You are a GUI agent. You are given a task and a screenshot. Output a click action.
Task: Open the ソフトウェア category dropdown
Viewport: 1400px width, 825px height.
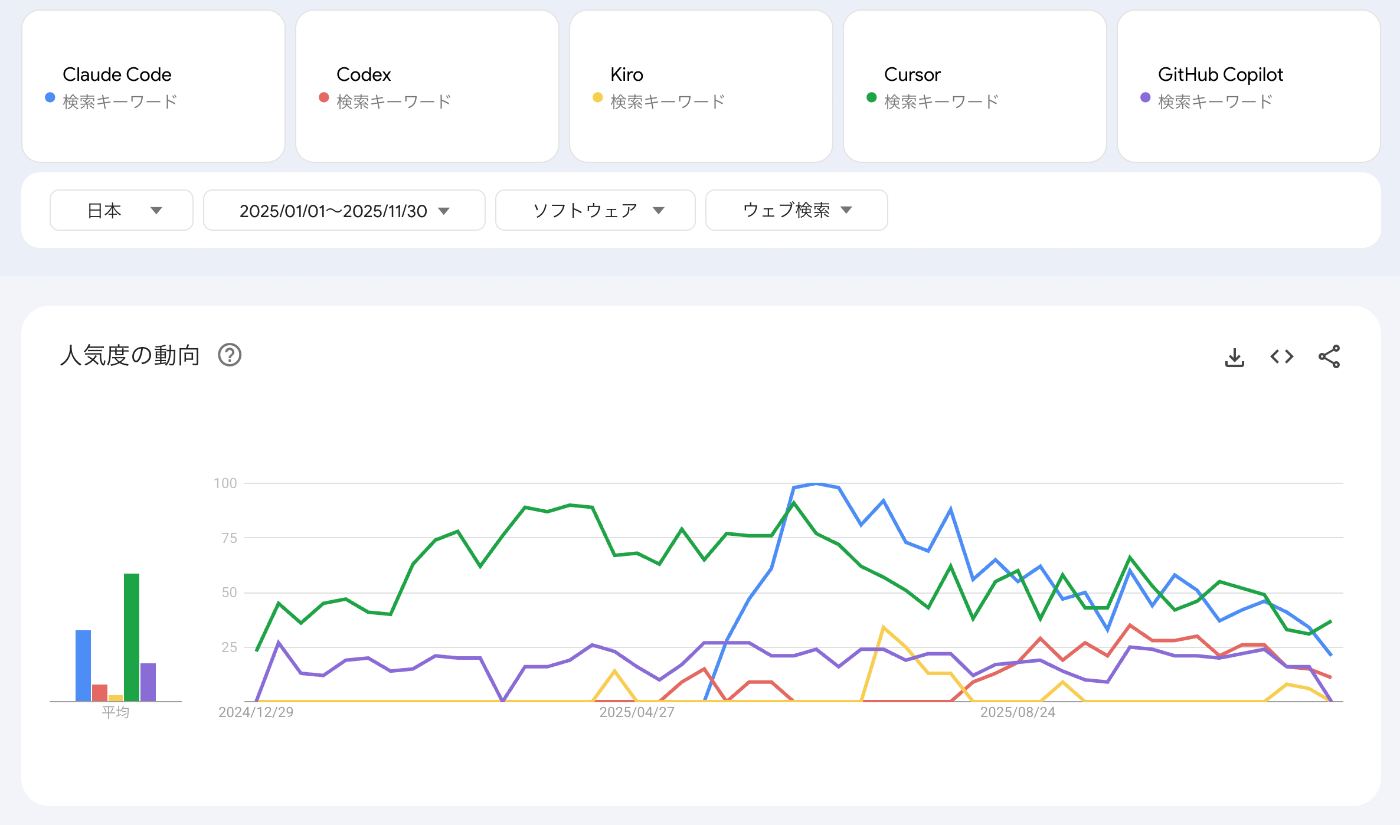coord(595,210)
